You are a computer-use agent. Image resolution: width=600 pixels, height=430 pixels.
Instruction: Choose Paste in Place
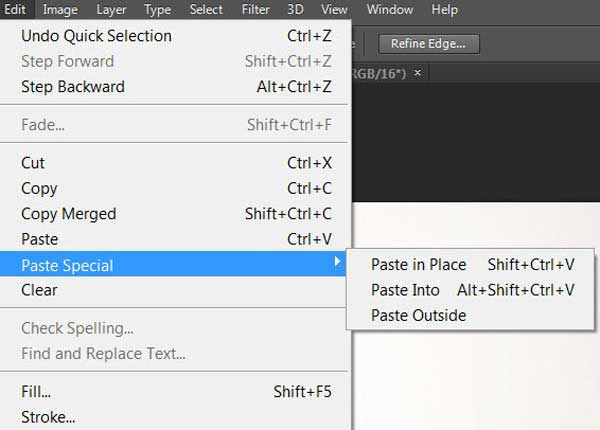coord(418,265)
